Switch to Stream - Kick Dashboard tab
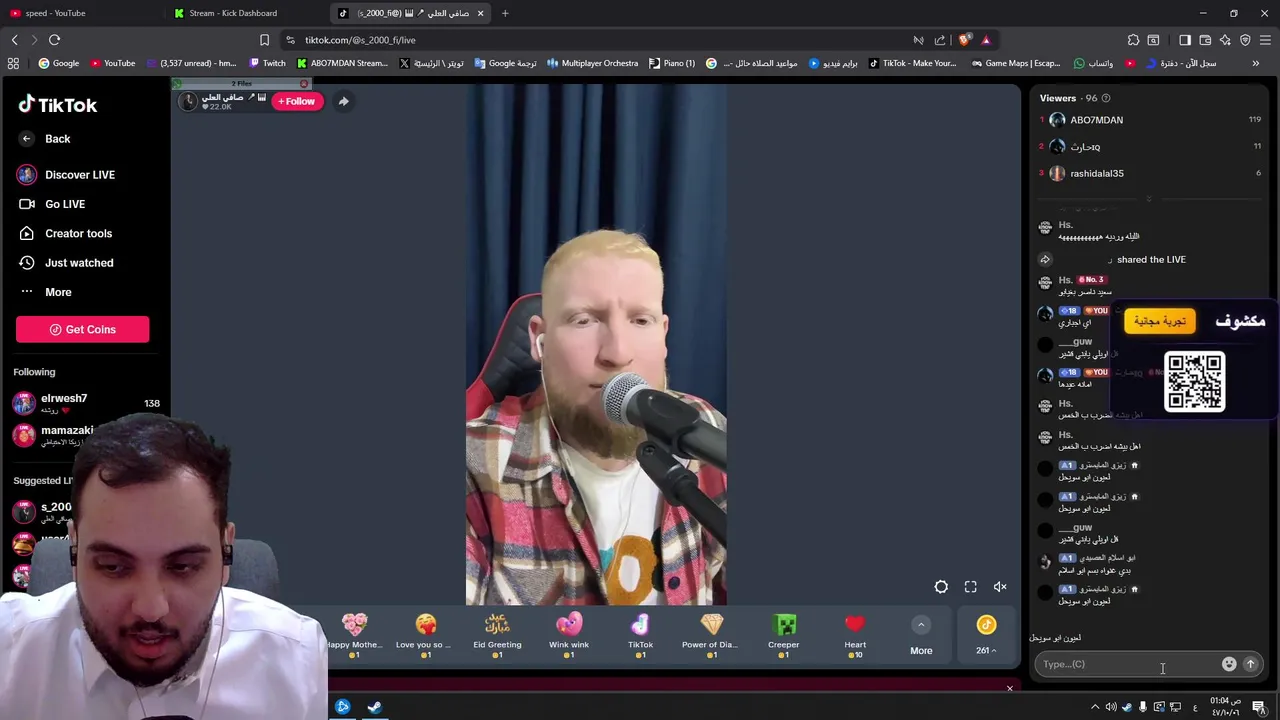 pyautogui.click(x=245, y=13)
